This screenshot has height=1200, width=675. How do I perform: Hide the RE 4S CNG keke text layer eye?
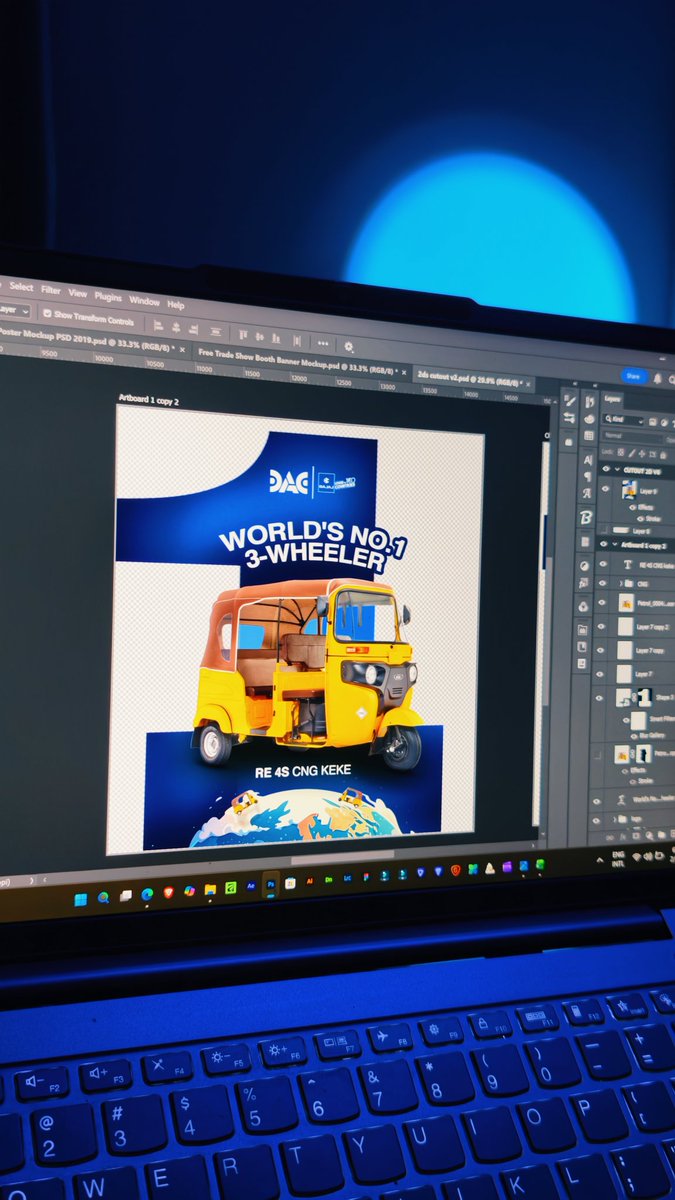click(603, 564)
